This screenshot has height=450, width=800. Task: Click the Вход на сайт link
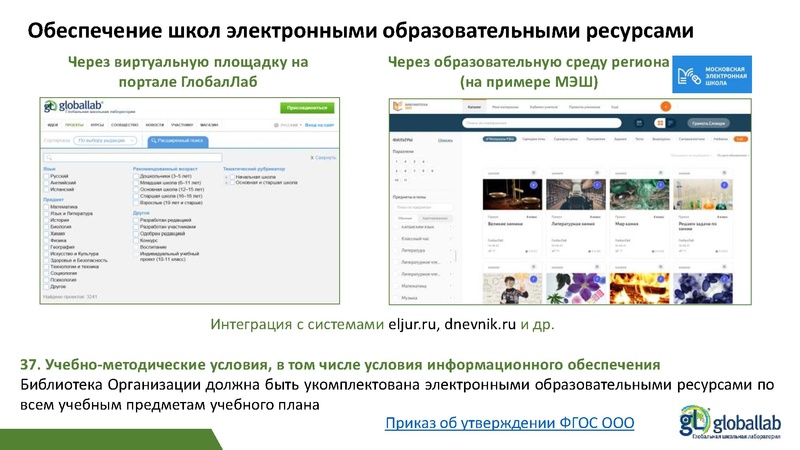(x=319, y=125)
